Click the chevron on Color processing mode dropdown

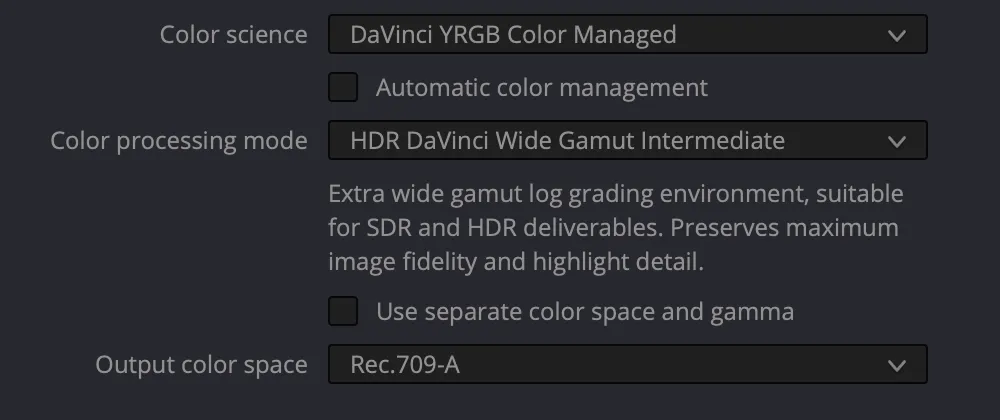(x=895, y=141)
